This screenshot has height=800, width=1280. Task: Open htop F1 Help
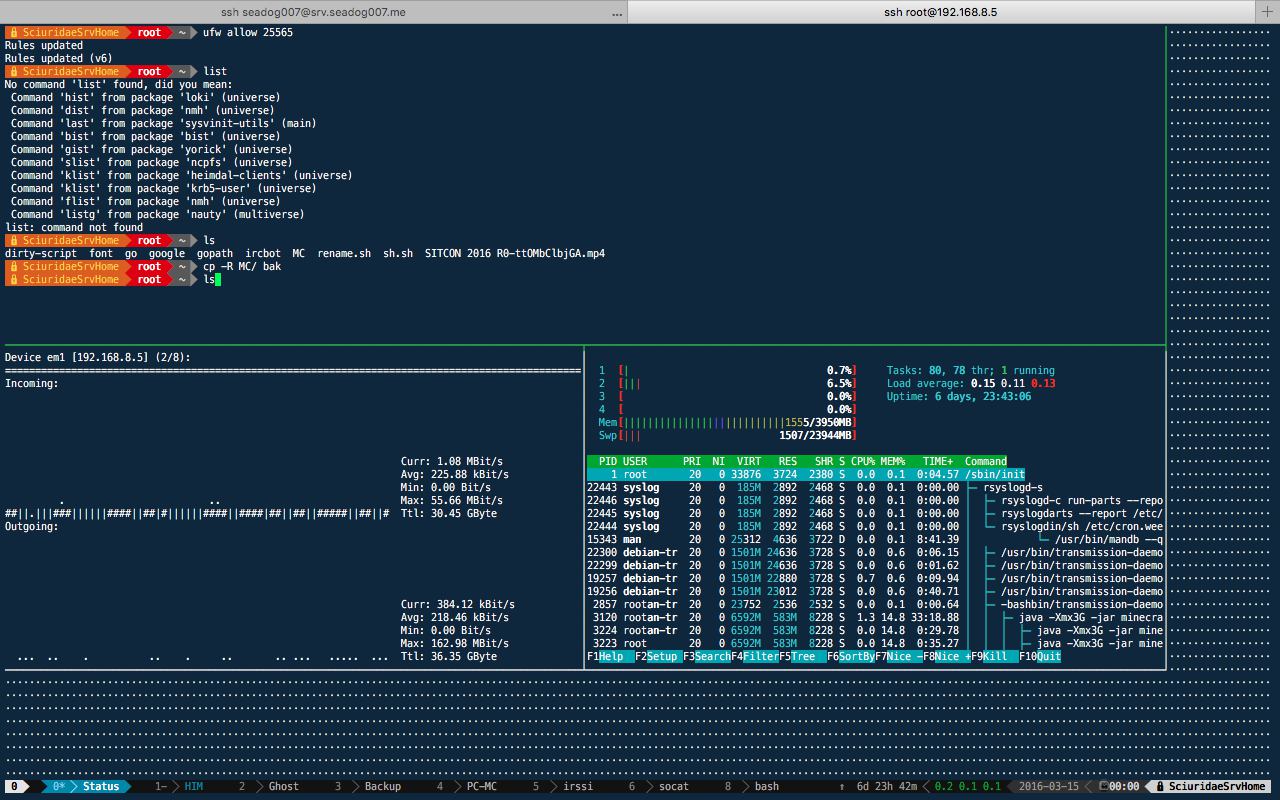(610, 657)
